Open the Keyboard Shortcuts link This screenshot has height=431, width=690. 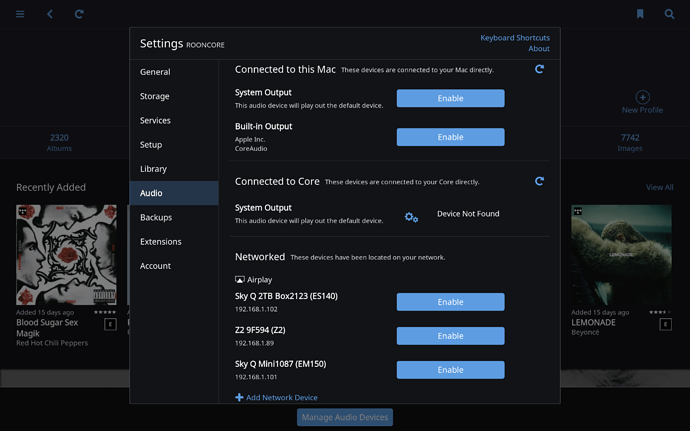point(515,38)
